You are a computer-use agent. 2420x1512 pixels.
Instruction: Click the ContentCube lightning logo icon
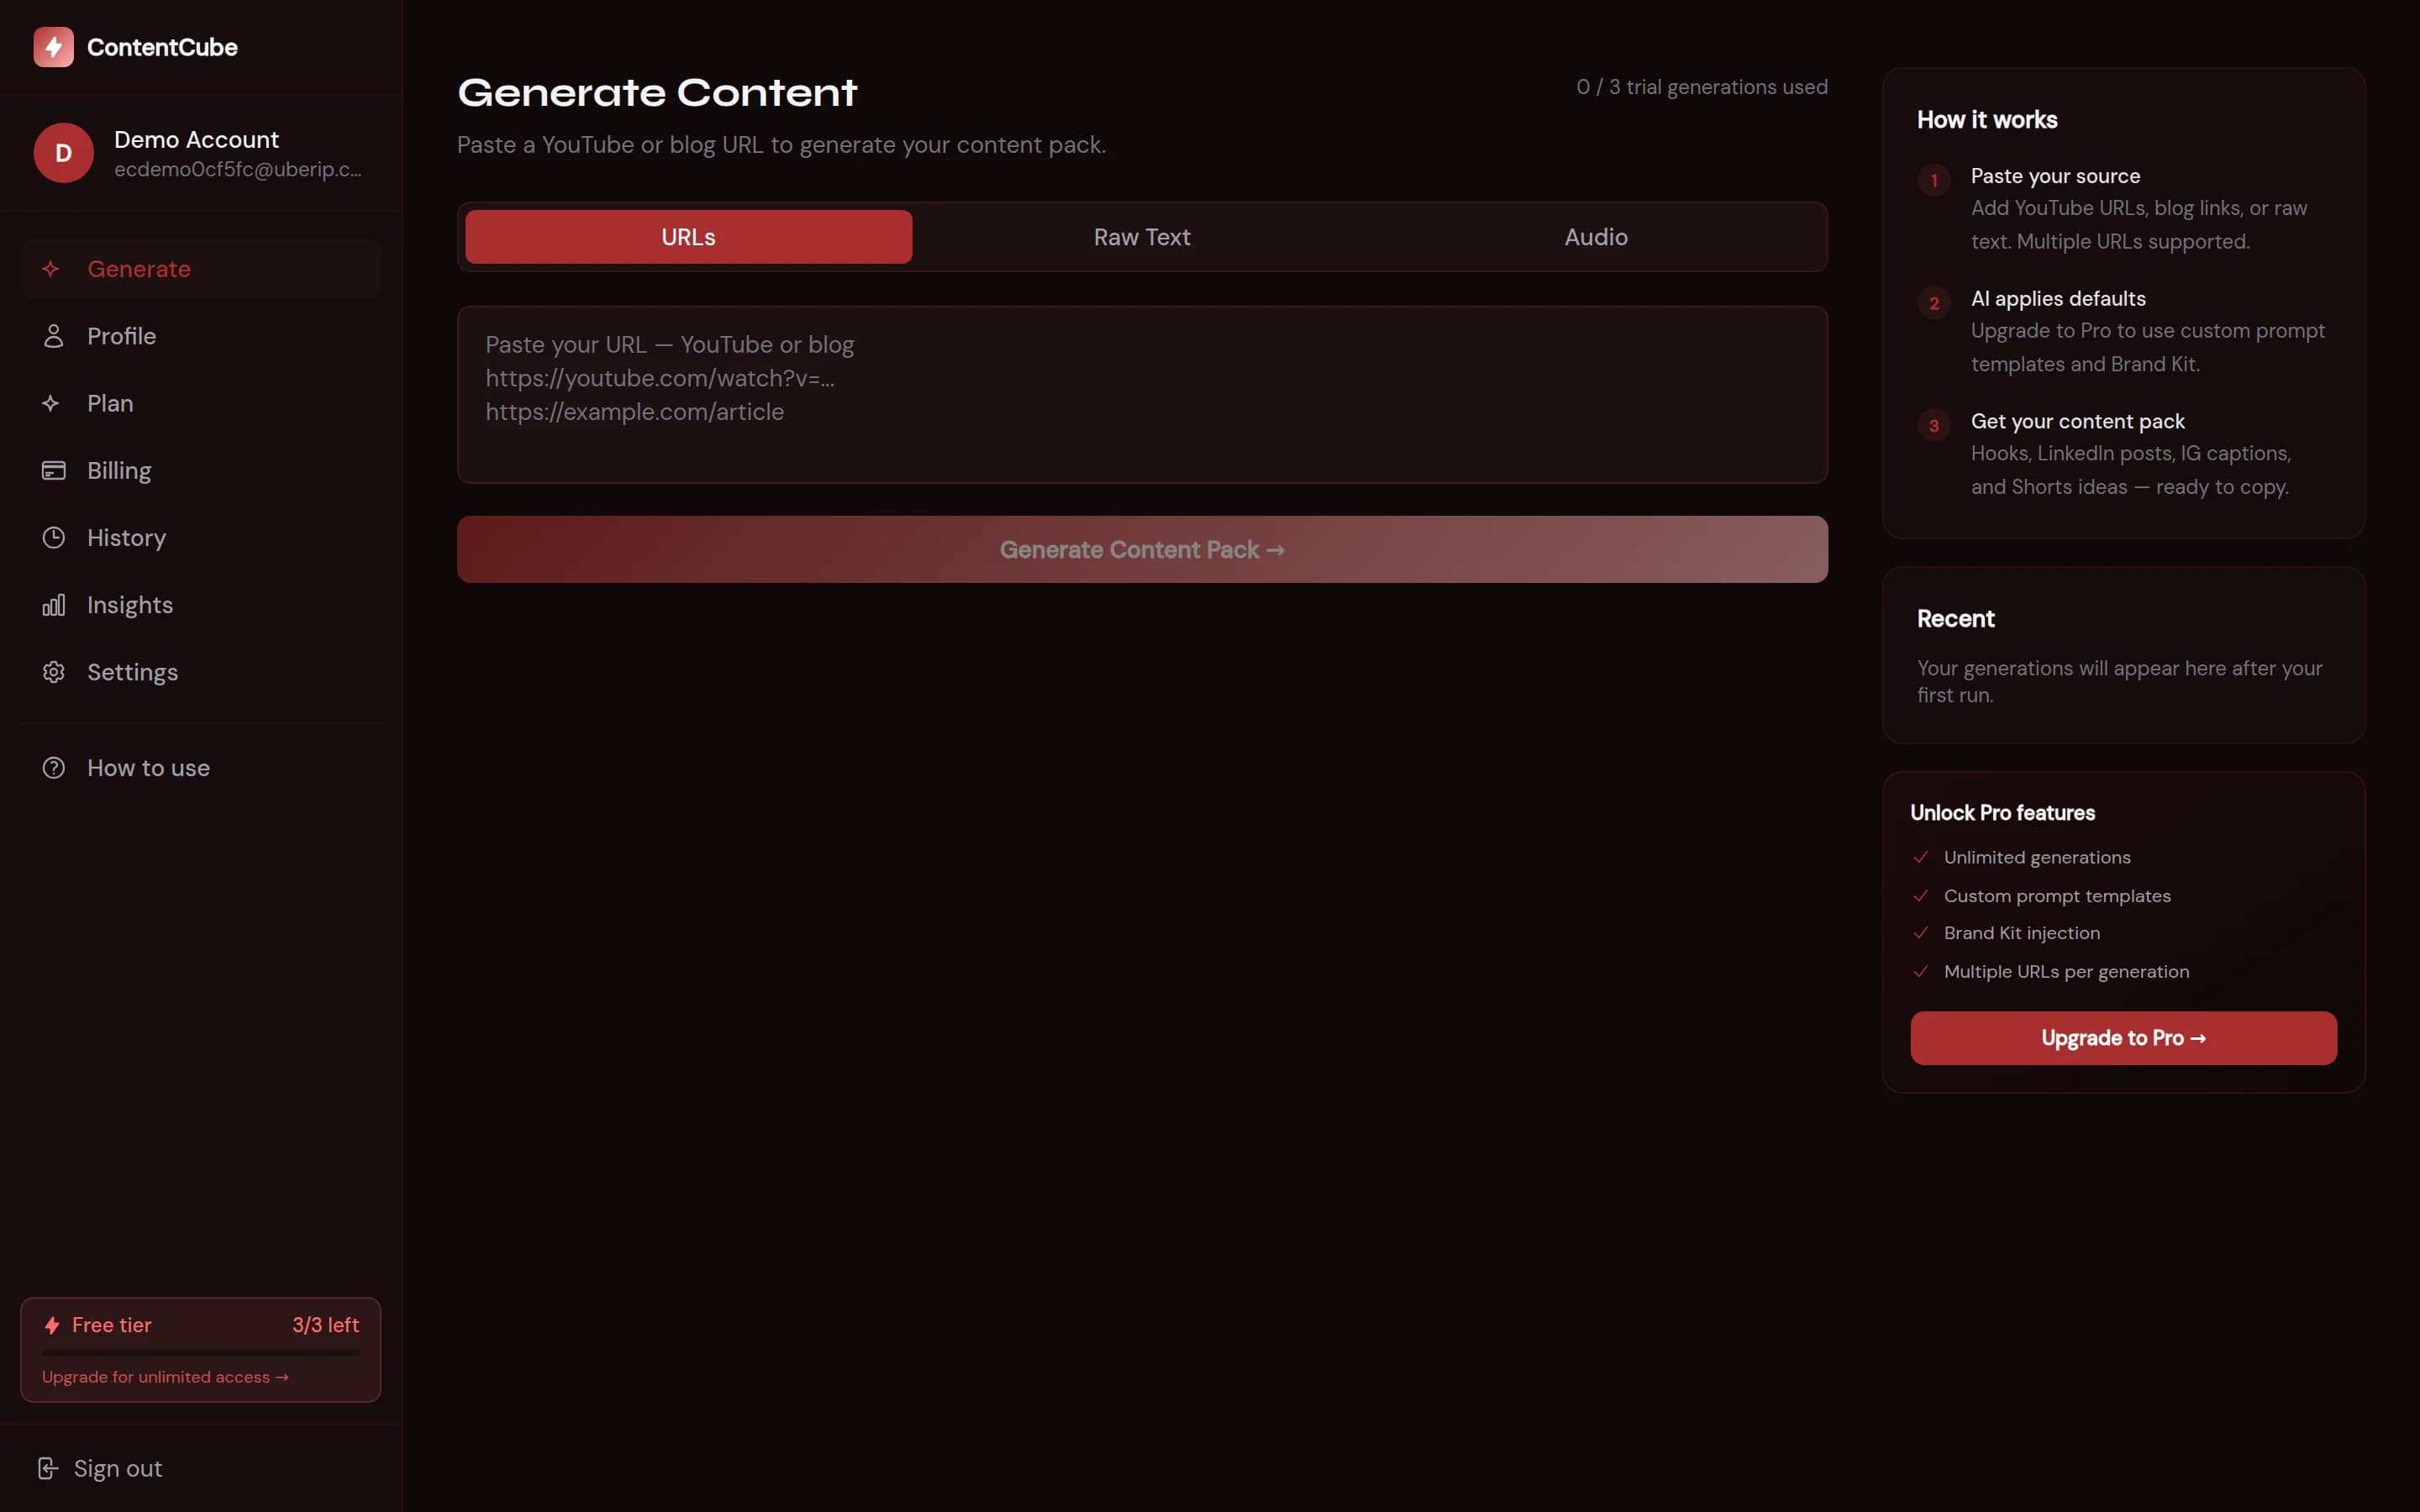coord(53,47)
